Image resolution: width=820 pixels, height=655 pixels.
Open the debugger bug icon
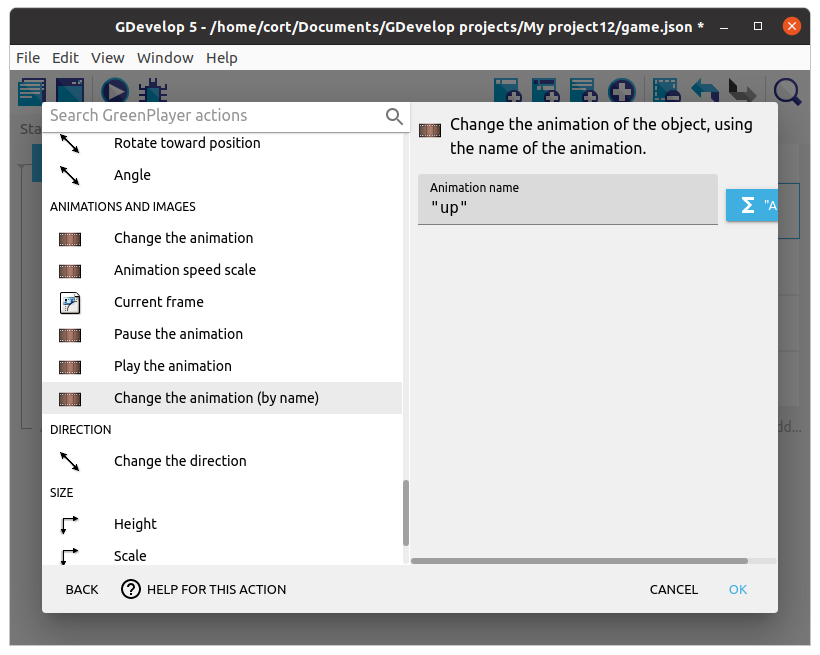(x=153, y=90)
